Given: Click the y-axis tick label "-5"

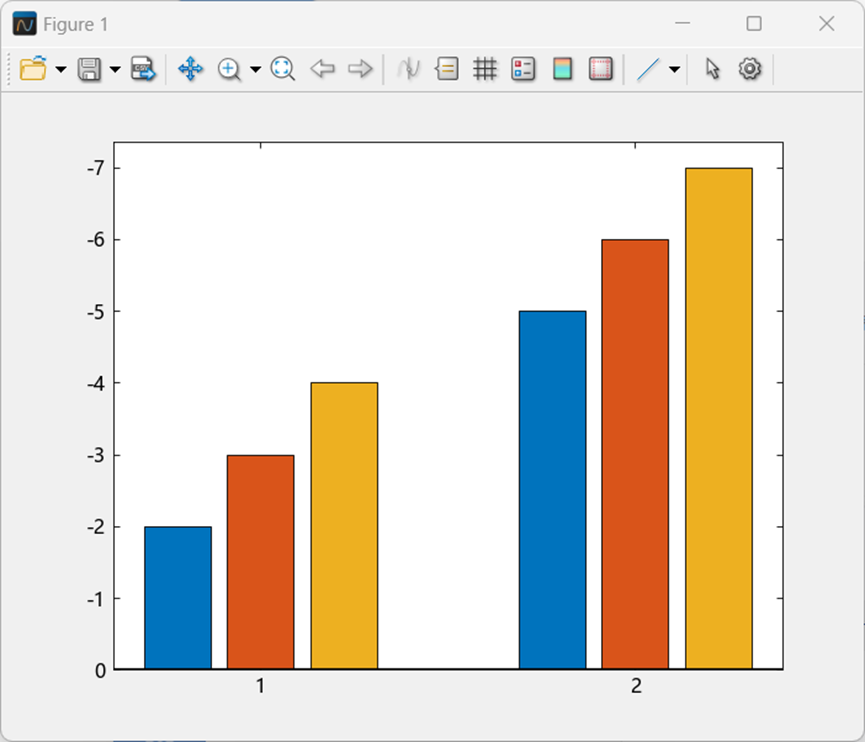Looking at the screenshot, I should [x=96, y=312].
